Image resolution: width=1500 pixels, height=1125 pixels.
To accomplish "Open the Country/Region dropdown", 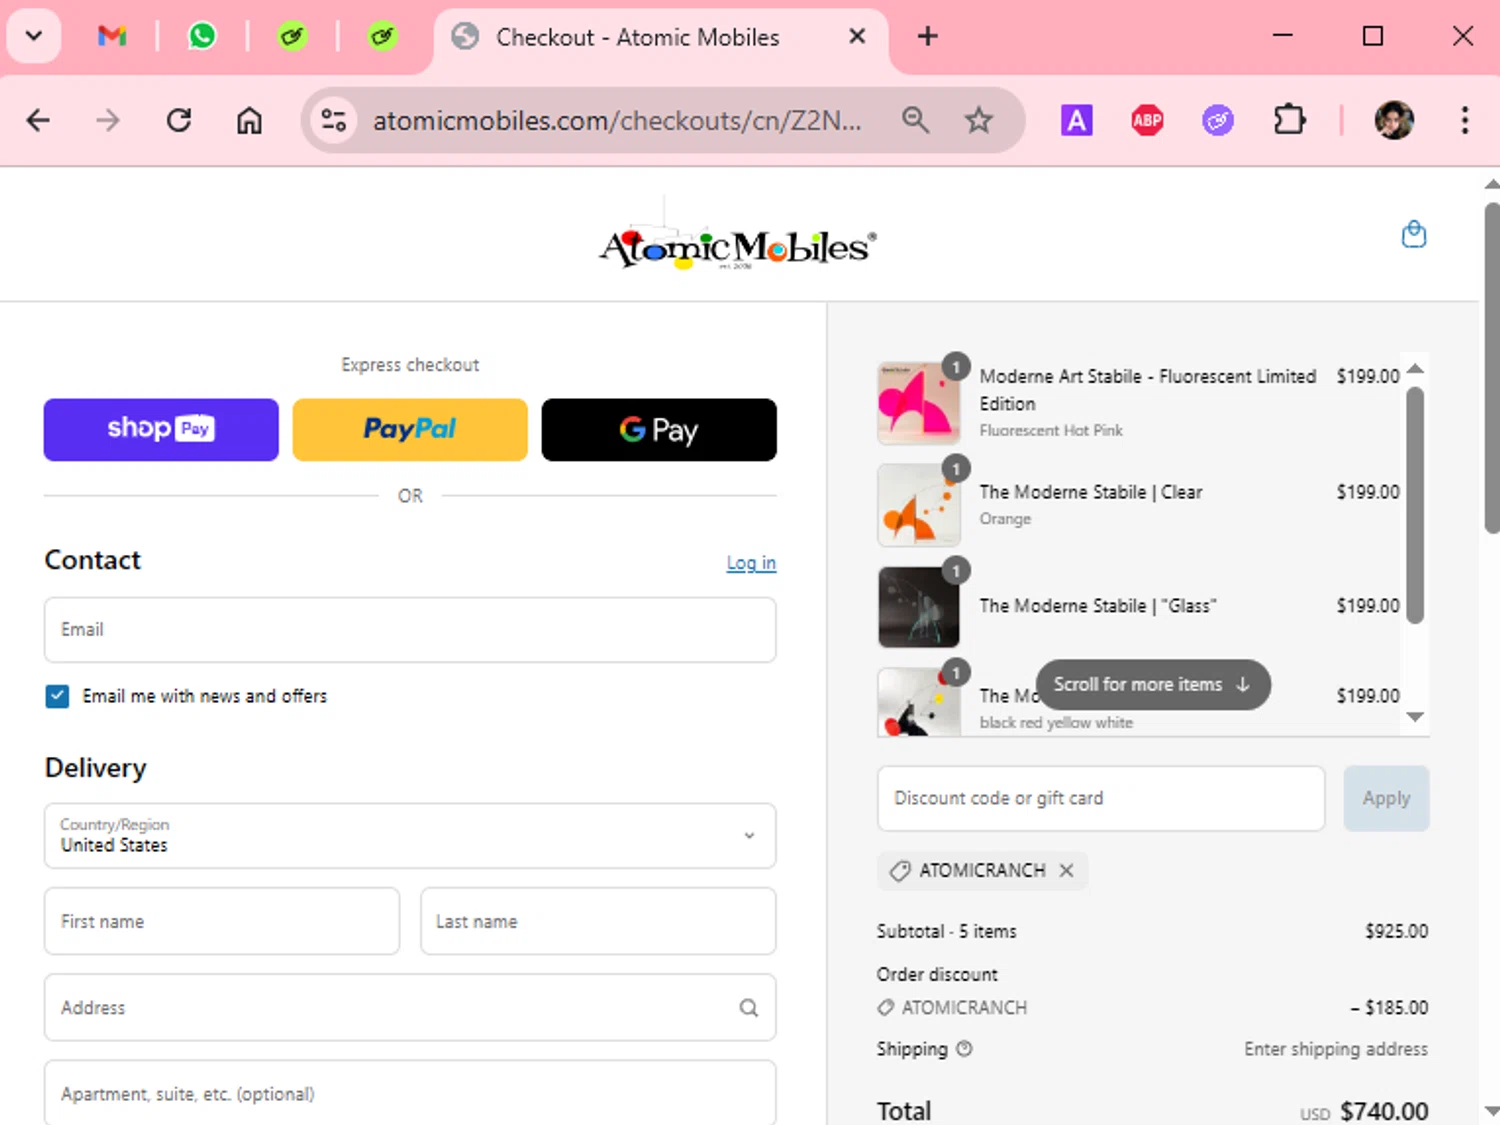I will click(410, 836).
